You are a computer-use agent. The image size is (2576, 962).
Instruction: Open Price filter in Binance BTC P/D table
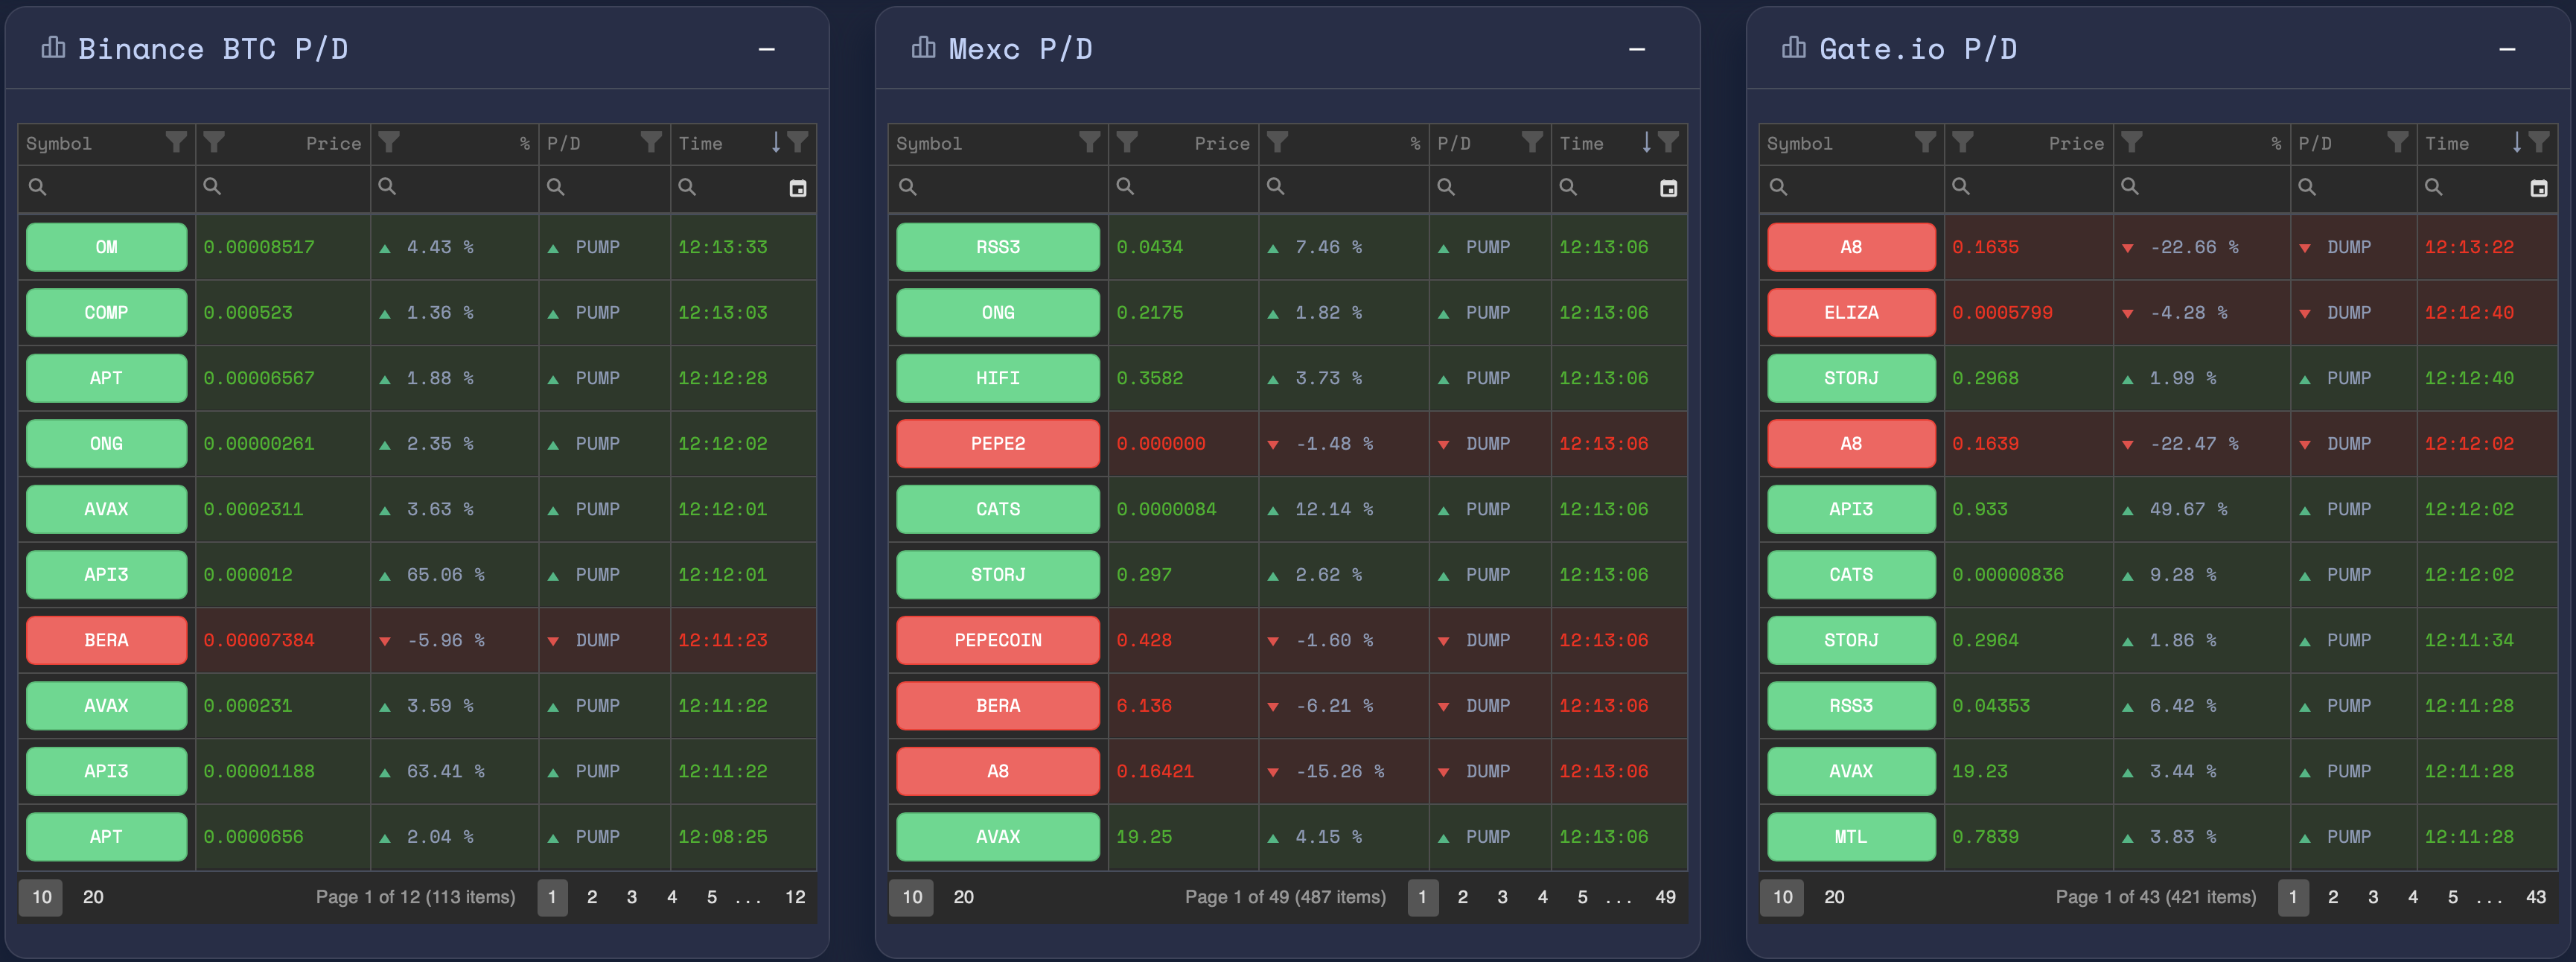point(214,142)
